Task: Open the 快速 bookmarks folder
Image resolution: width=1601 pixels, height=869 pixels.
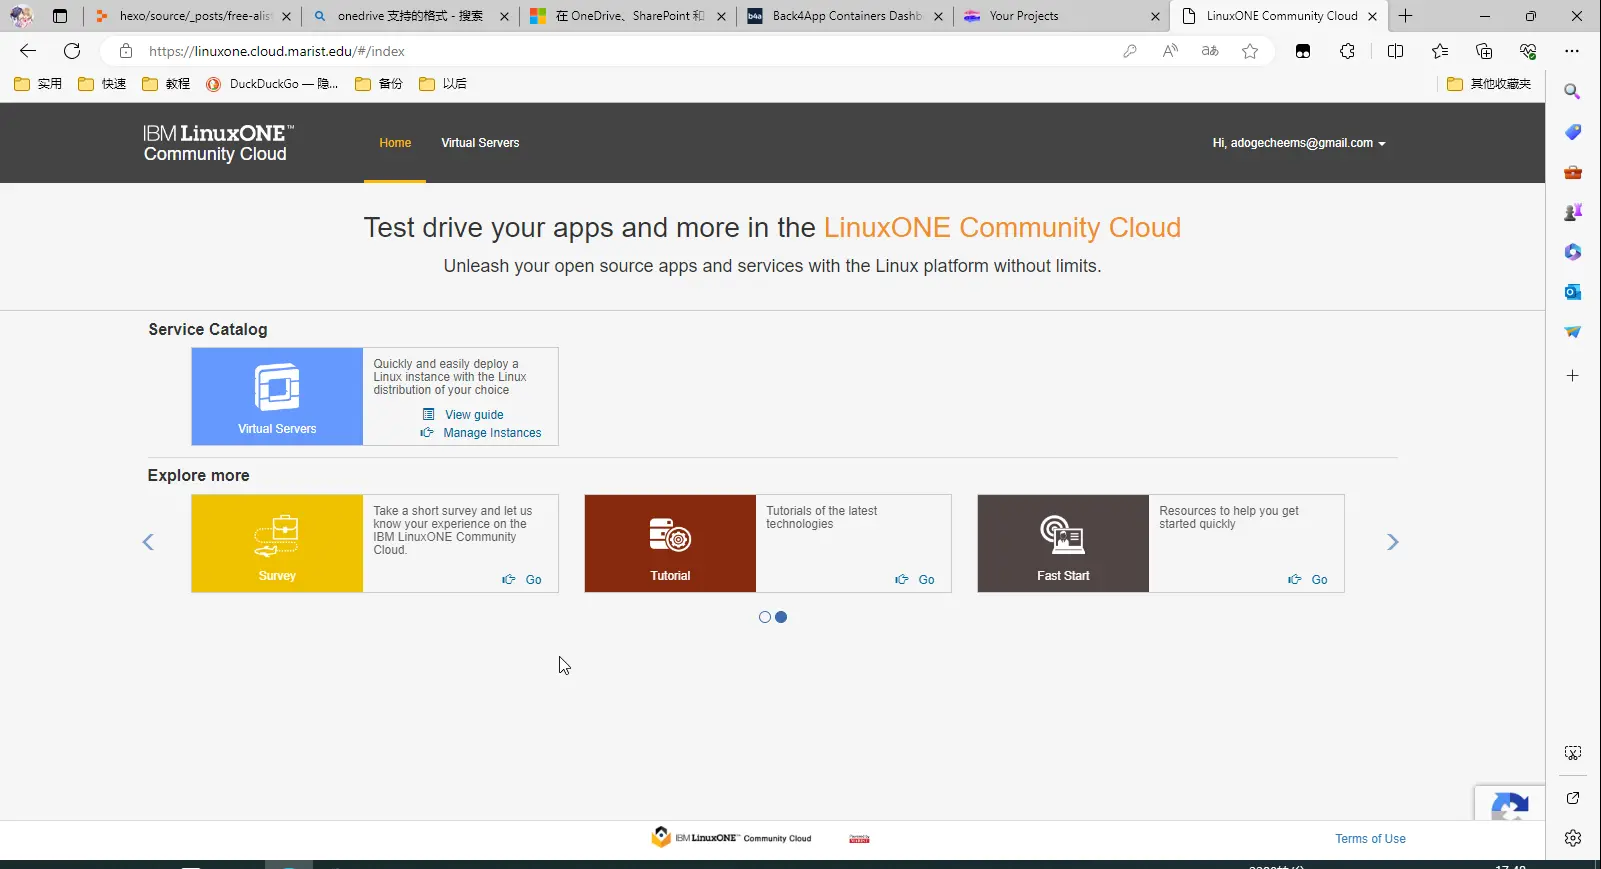Action: pos(102,84)
